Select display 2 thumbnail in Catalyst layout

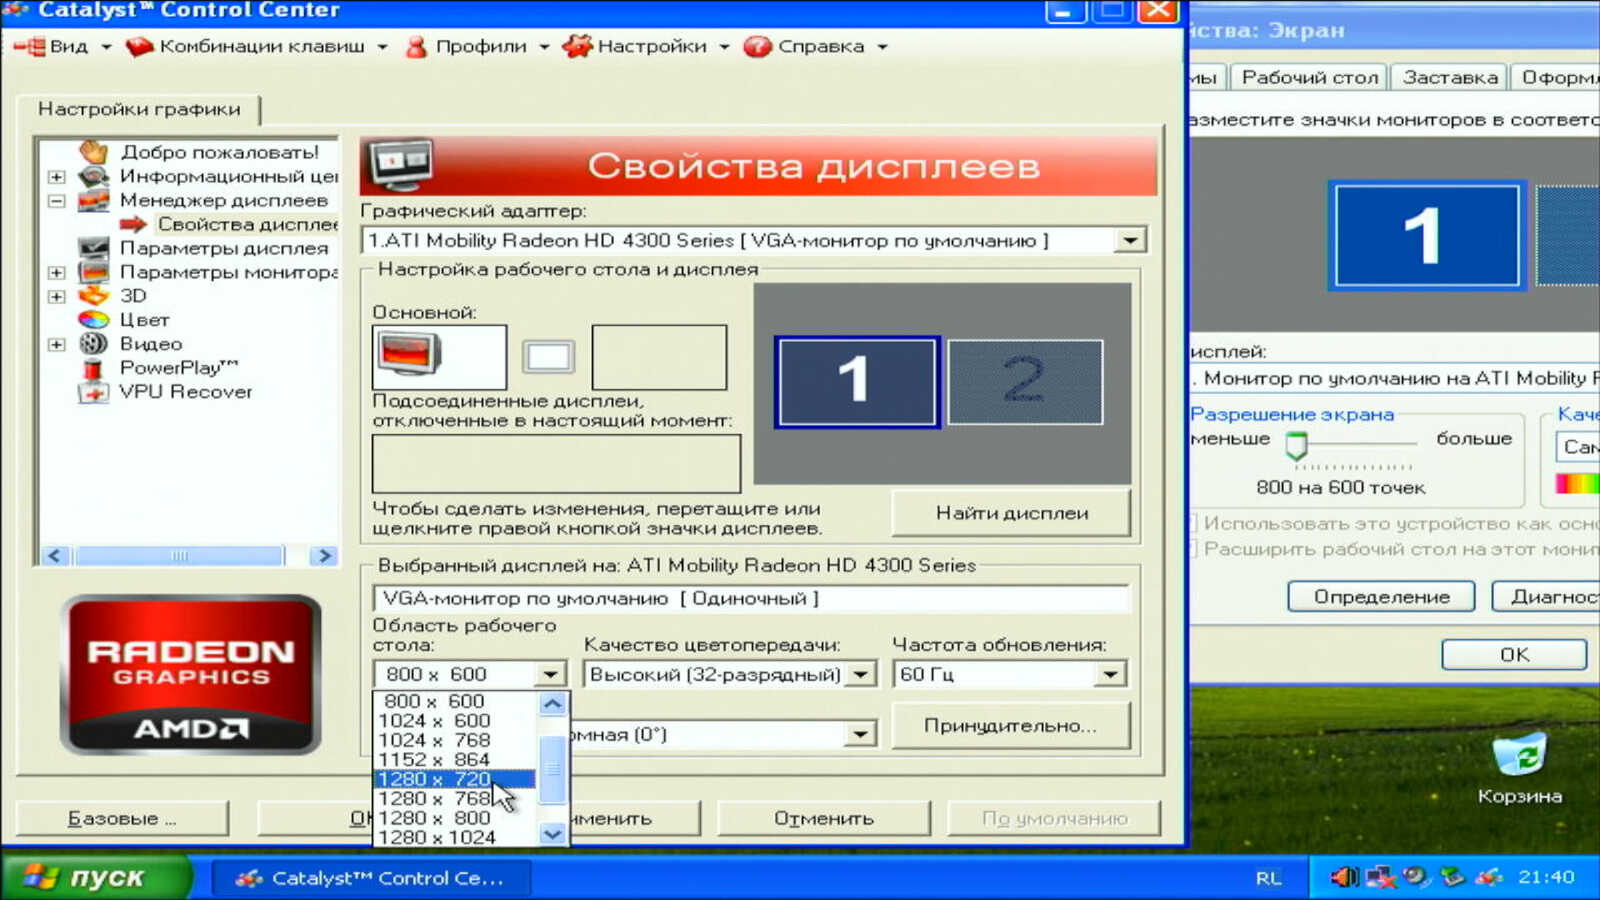pyautogui.click(x=1025, y=381)
